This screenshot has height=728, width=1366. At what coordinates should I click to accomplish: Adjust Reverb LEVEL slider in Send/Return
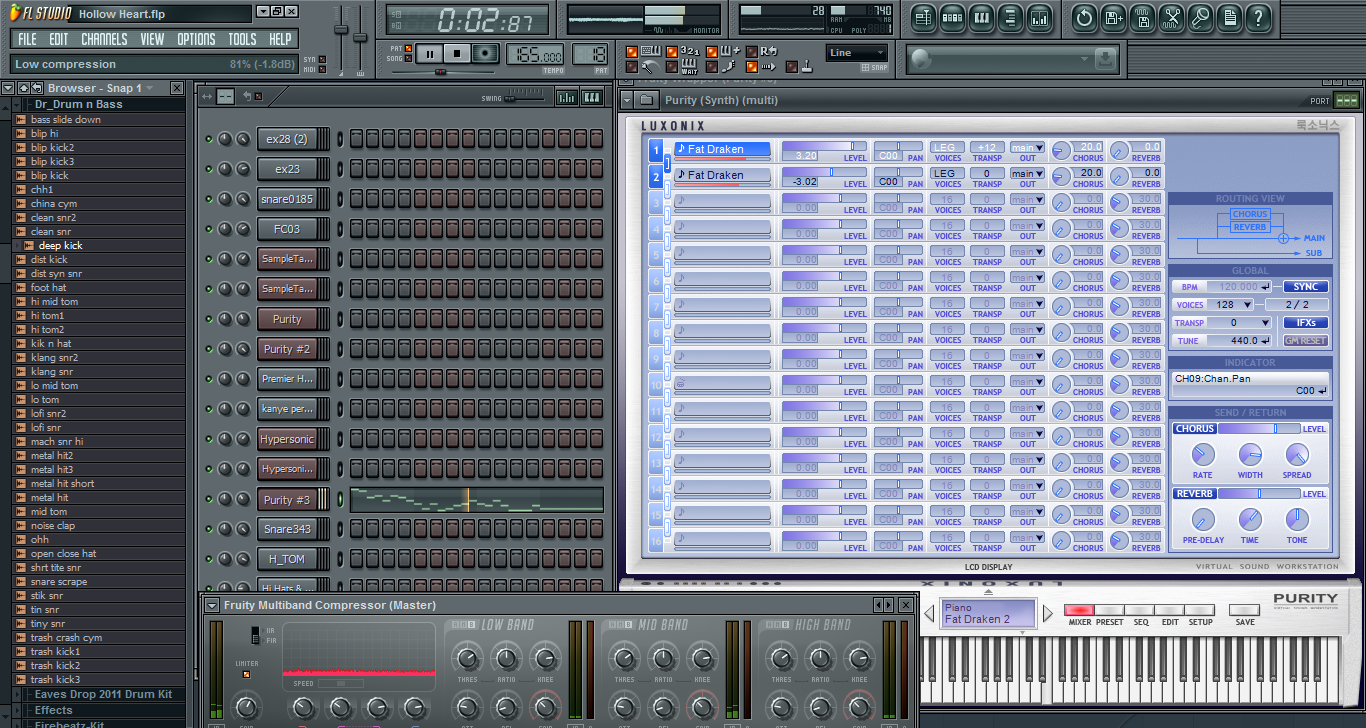[x=1259, y=493]
